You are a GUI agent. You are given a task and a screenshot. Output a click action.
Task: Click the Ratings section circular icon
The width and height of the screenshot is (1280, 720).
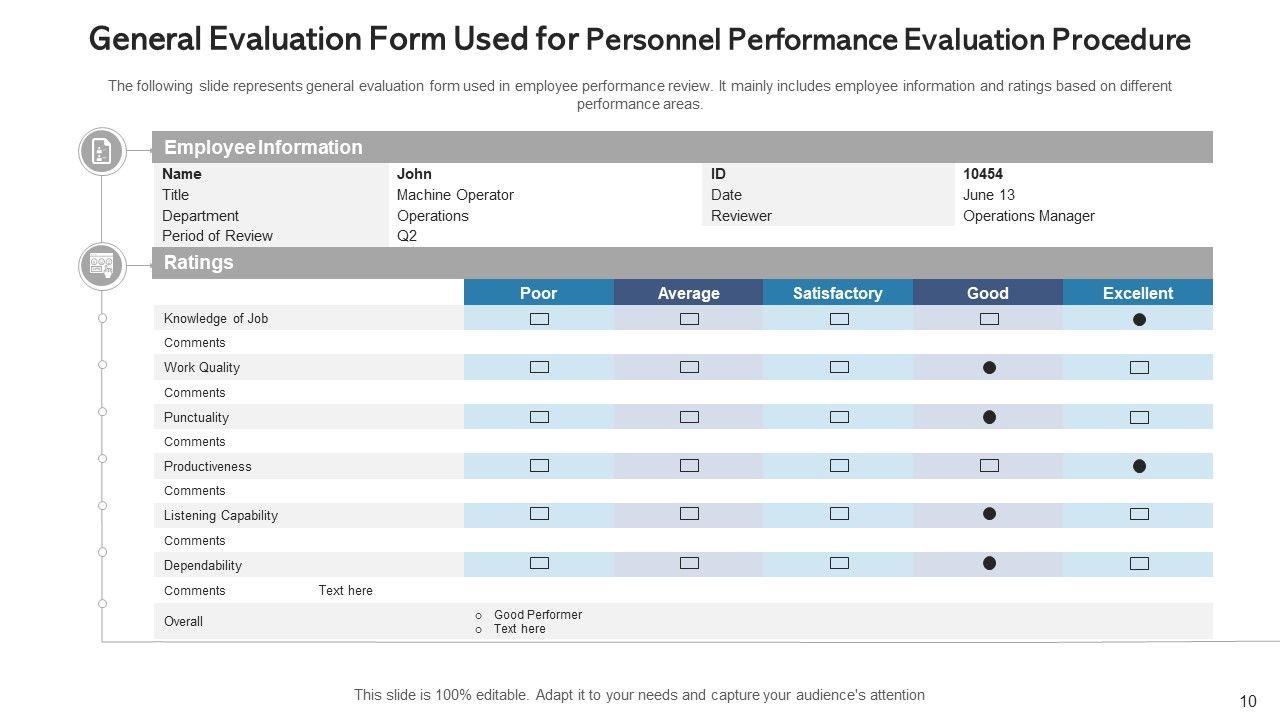[102, 266]
